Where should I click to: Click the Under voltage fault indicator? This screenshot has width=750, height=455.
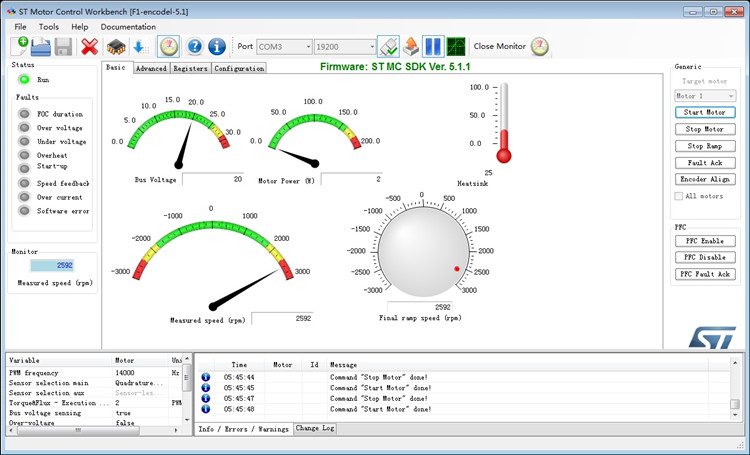coord(24,142)
